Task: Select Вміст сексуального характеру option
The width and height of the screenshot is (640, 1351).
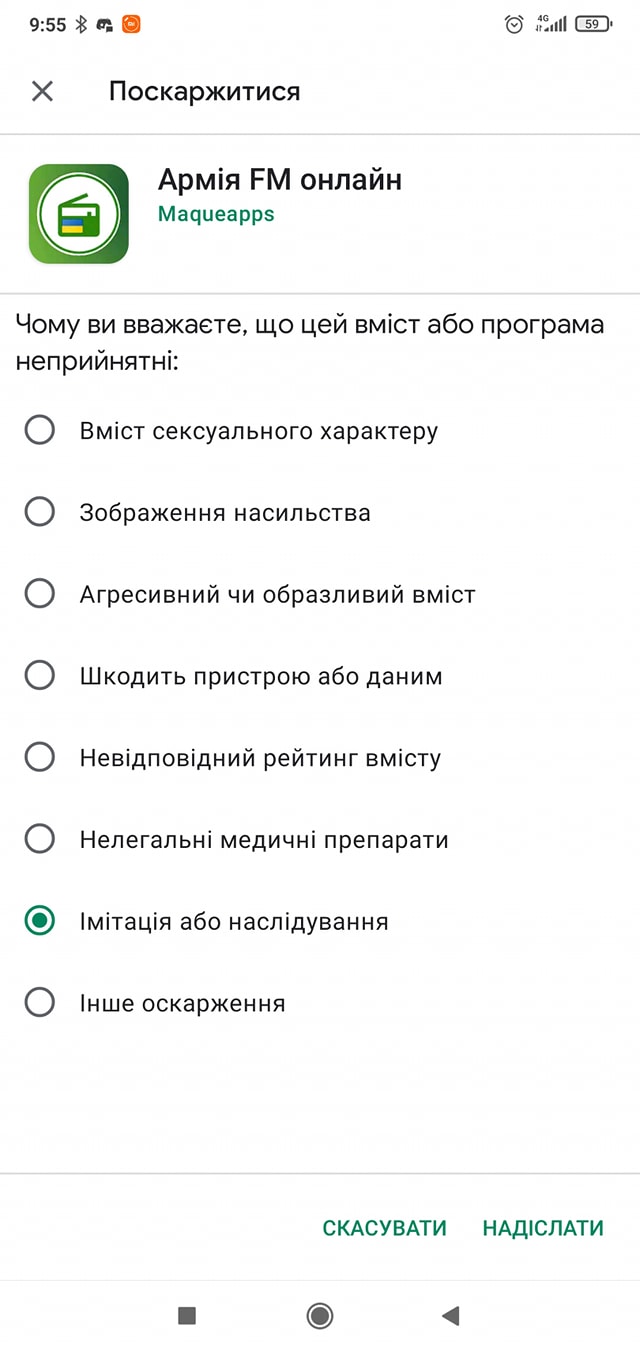Action: click(39, 430)
